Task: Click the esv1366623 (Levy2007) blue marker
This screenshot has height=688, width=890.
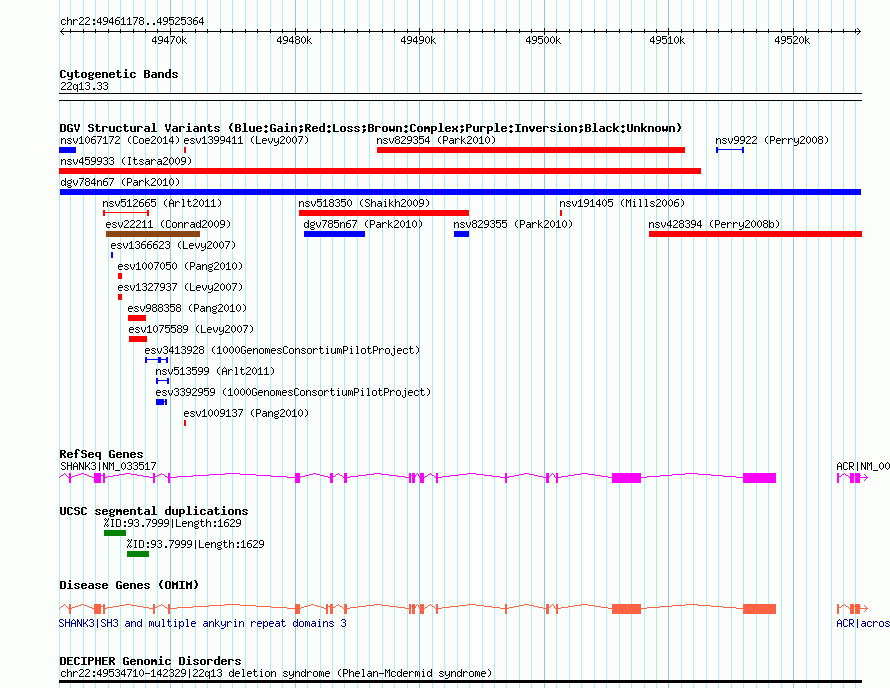Action: coord(112,255)
